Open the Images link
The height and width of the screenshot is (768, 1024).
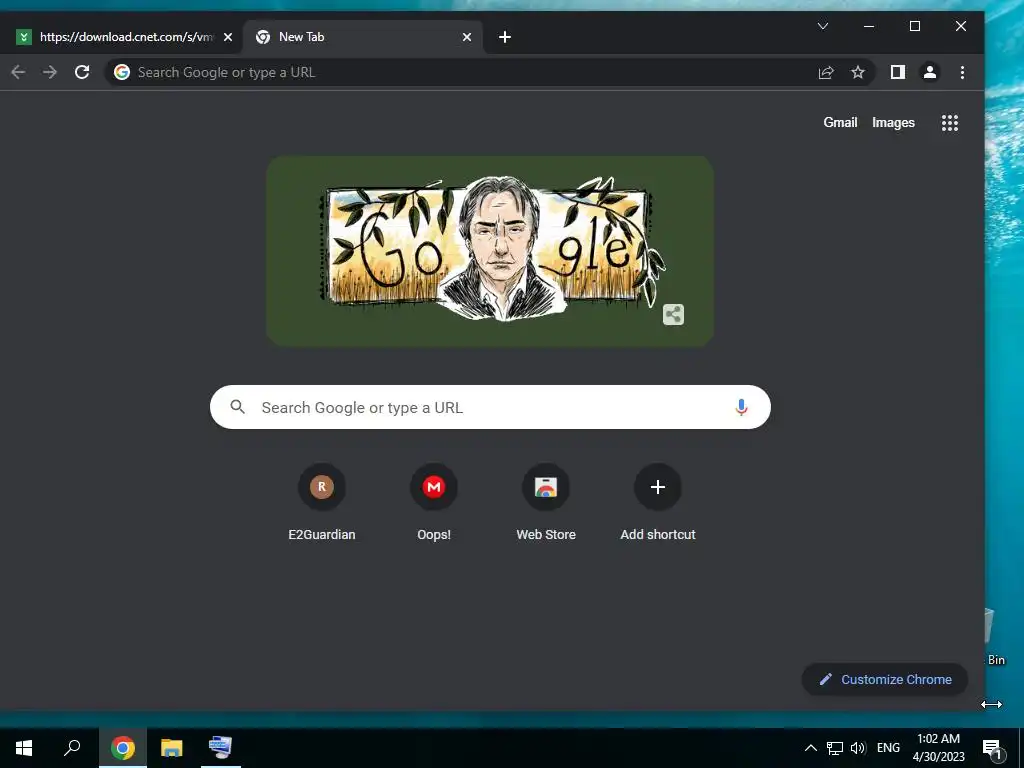pos(893,123)
